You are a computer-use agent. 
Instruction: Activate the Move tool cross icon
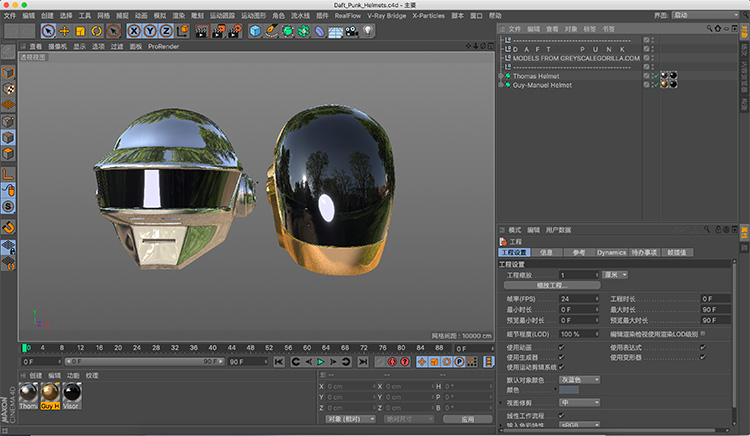64,31
